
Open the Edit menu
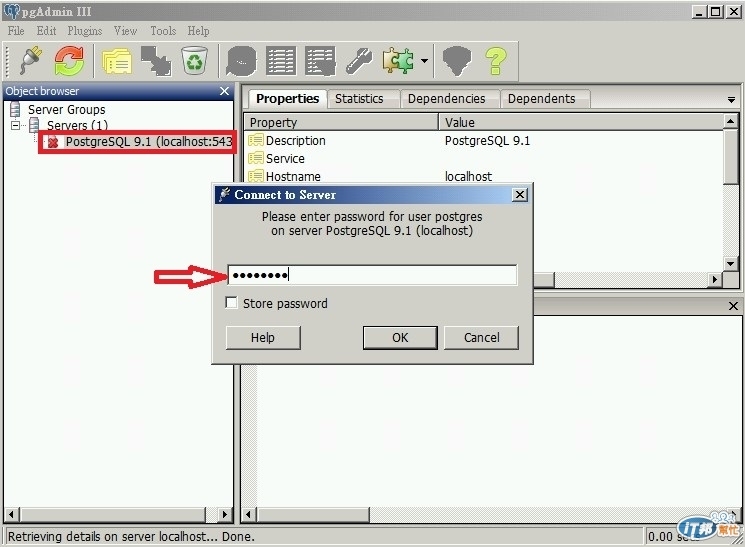(x=47, y=31)
